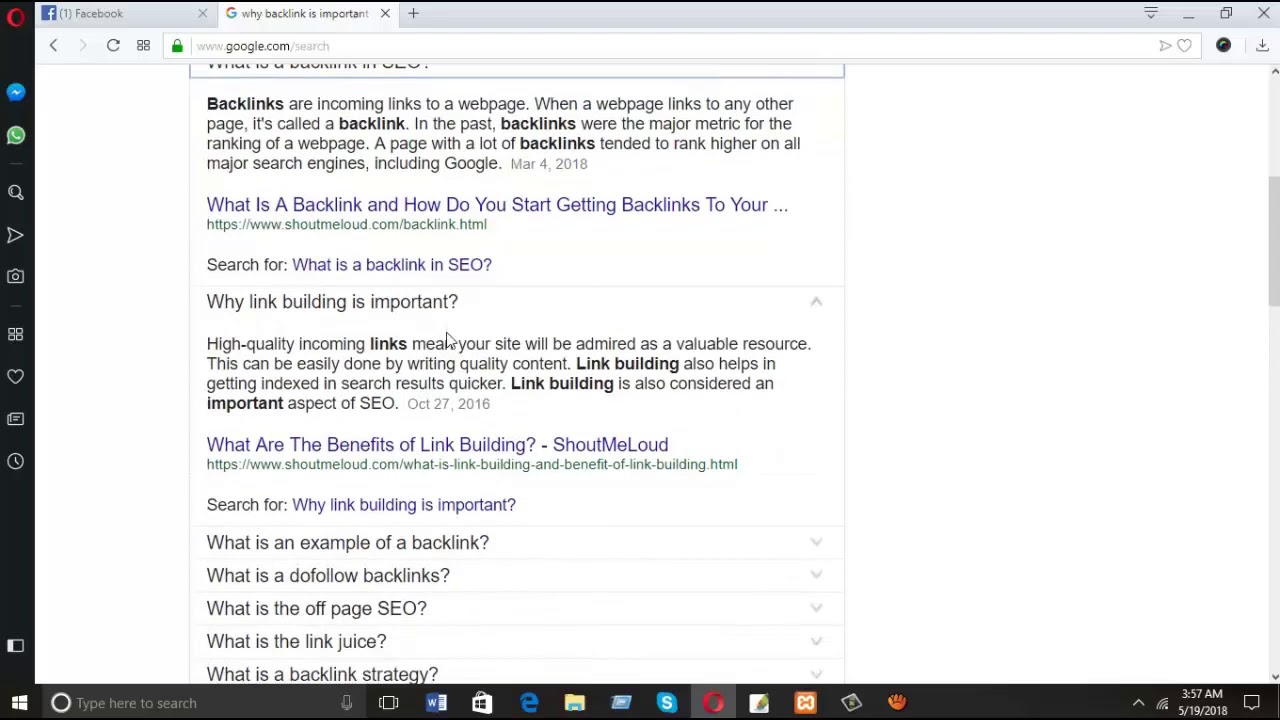Go back to the previous page
The image size is (1280, 720).
[x=53, y=46]
